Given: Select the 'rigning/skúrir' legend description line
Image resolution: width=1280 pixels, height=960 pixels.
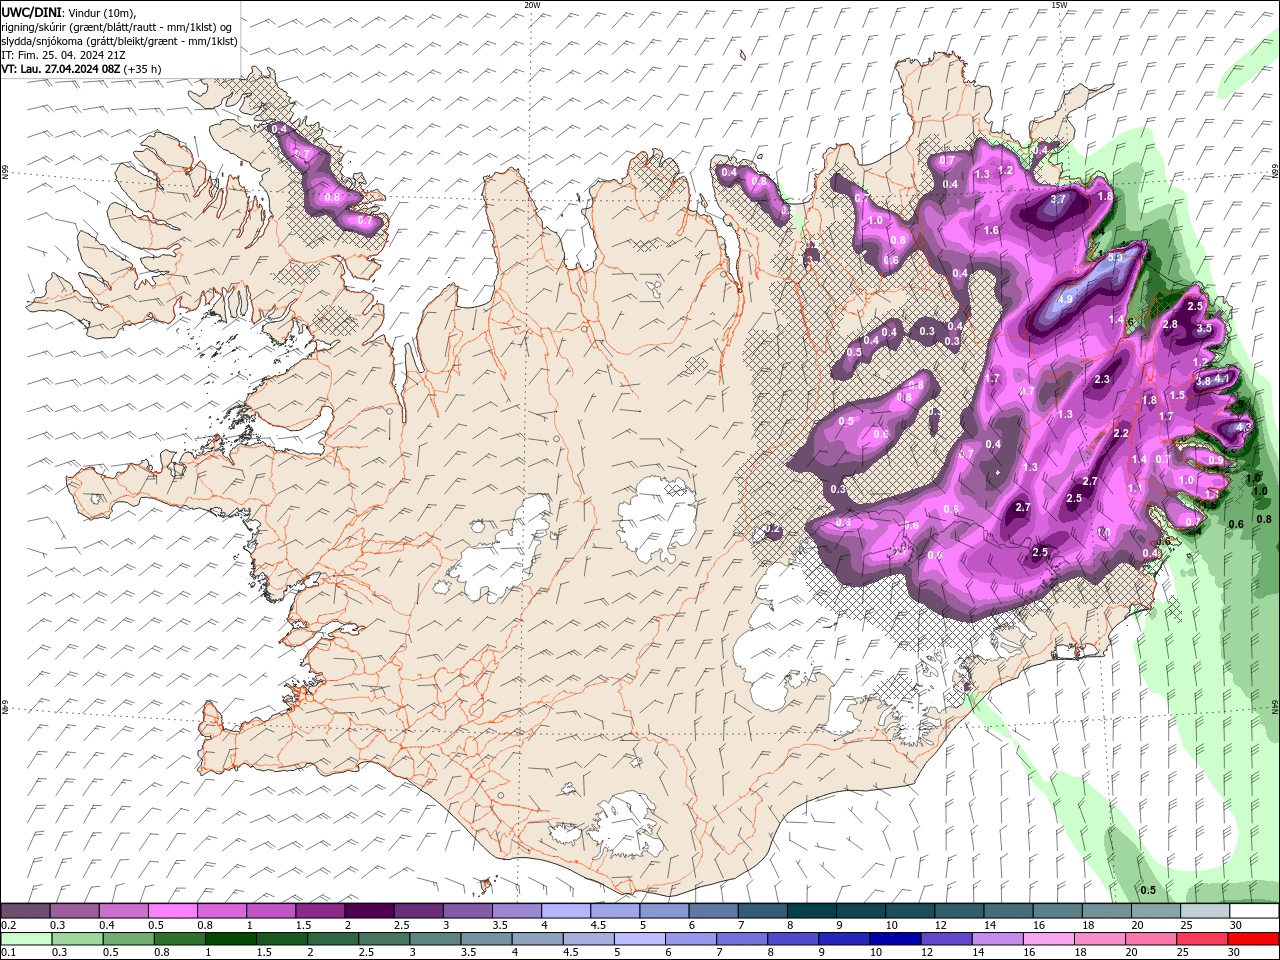Looking at the screenshot, I should click(x=117, y=26).
